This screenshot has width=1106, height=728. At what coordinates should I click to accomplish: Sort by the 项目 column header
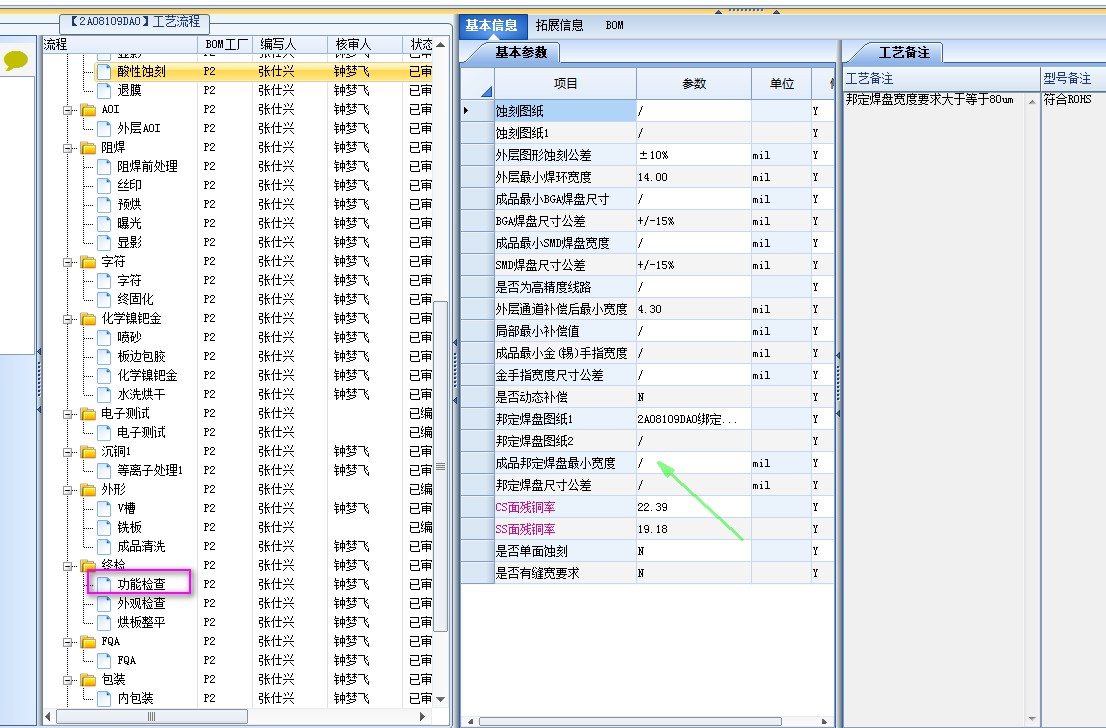565,83
